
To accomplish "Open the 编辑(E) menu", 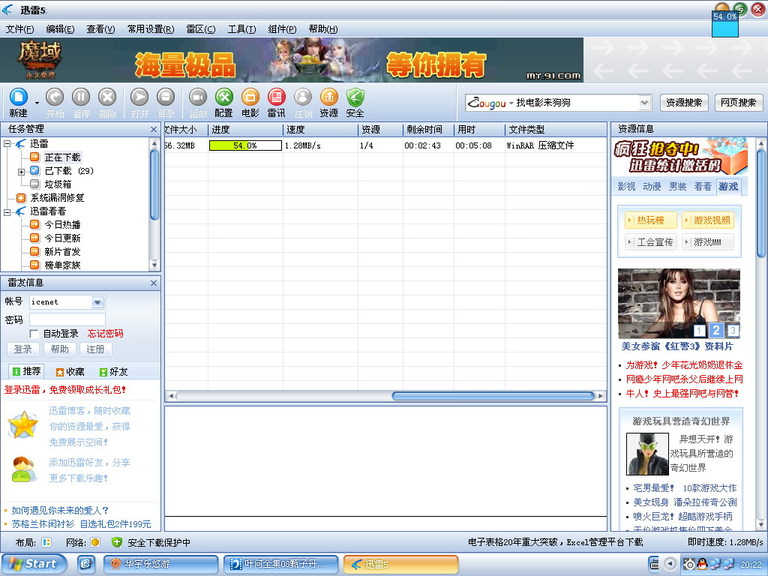I will coord(60,29).
